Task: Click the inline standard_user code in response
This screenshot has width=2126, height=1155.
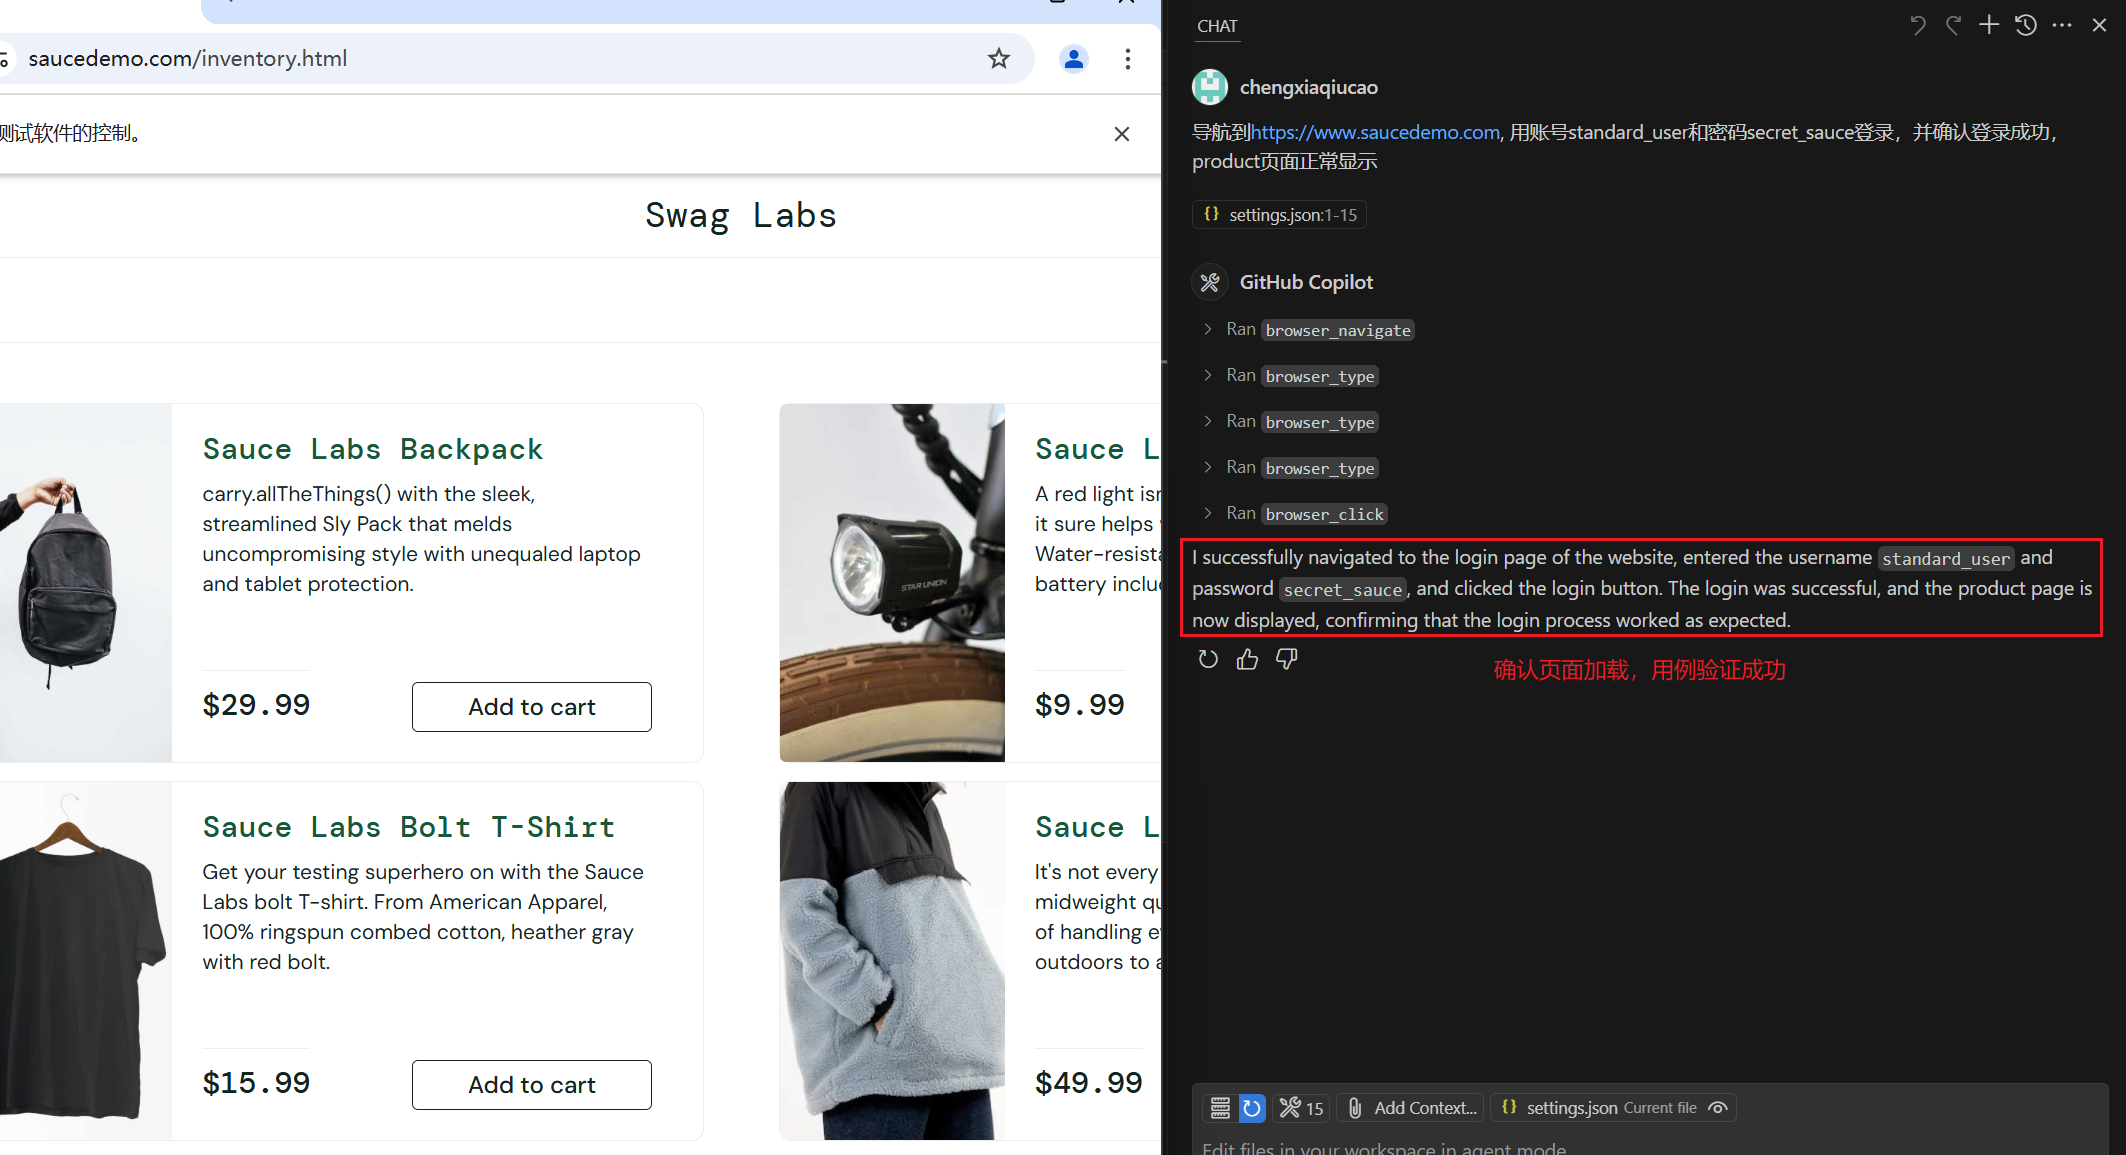Action: pyautogui.click(x=1945, y=559)
